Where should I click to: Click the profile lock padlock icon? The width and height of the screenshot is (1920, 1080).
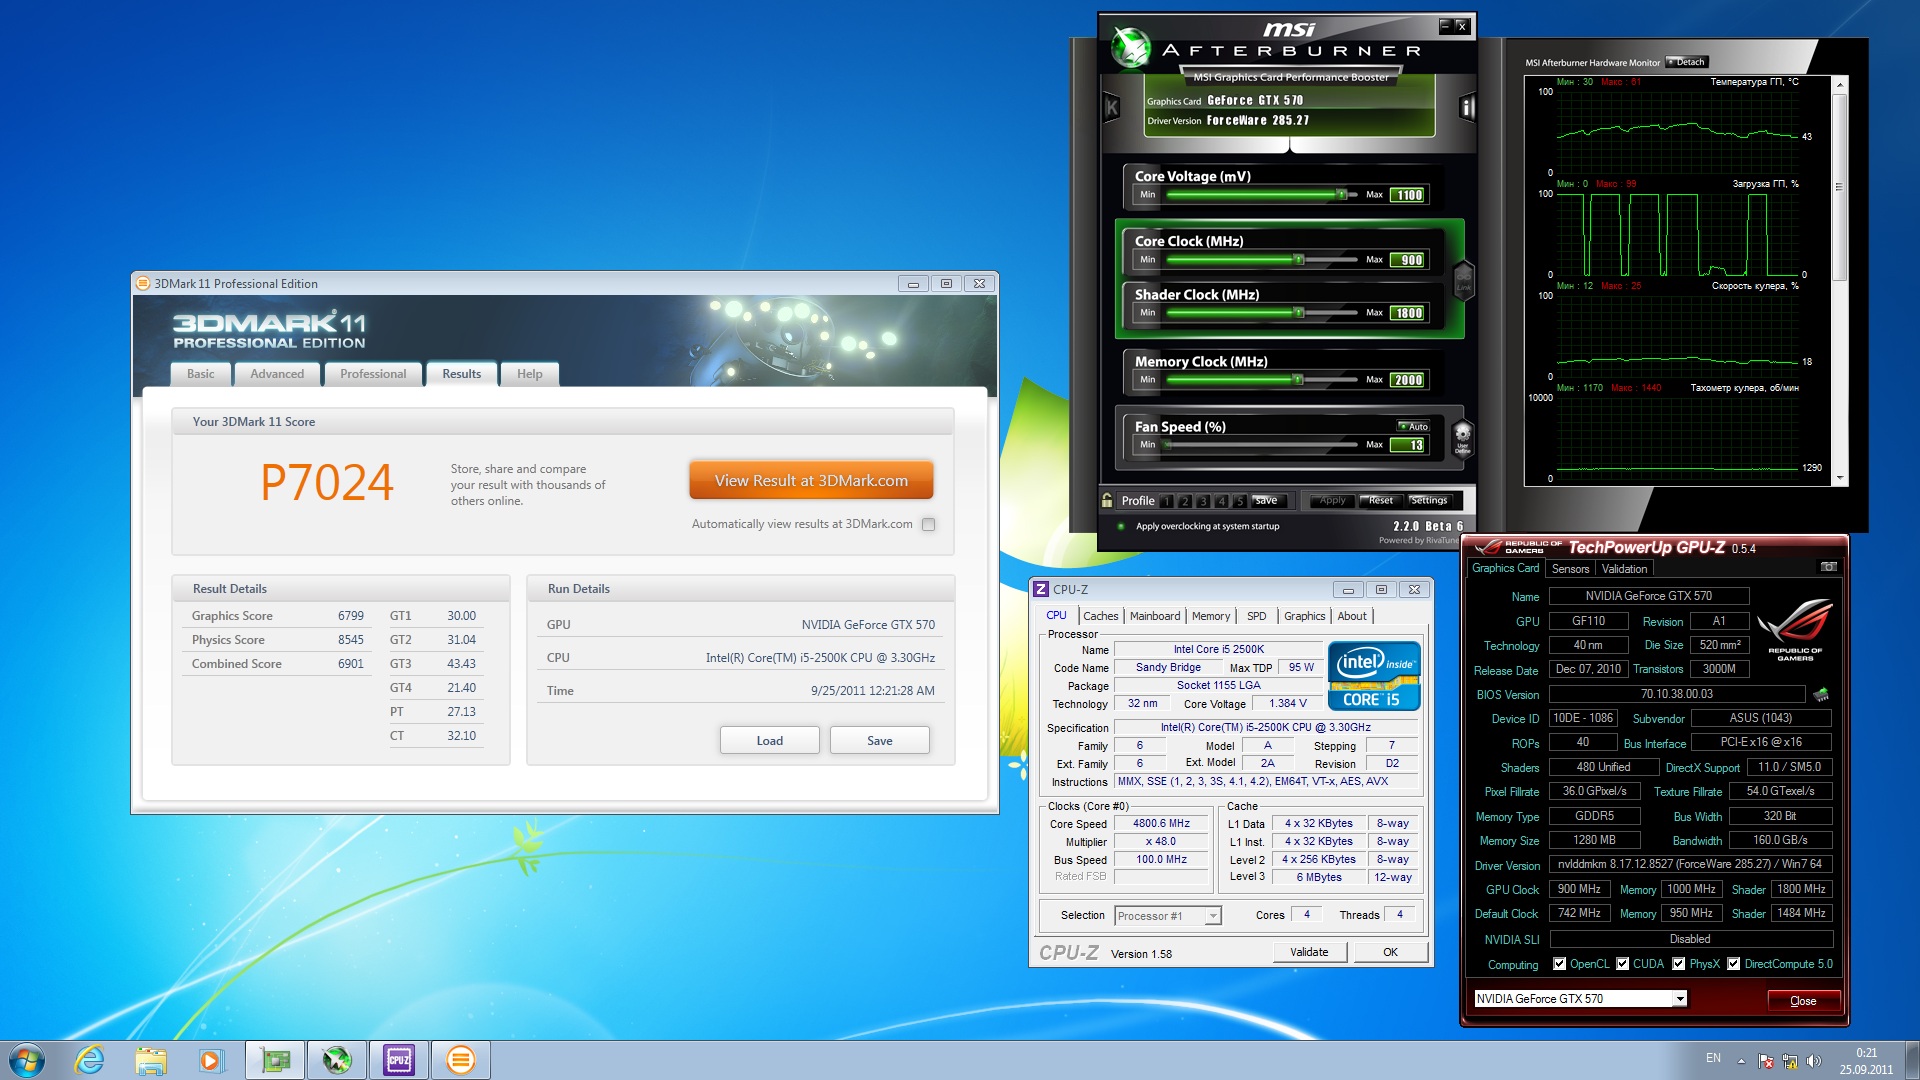tap(1107, 500)
